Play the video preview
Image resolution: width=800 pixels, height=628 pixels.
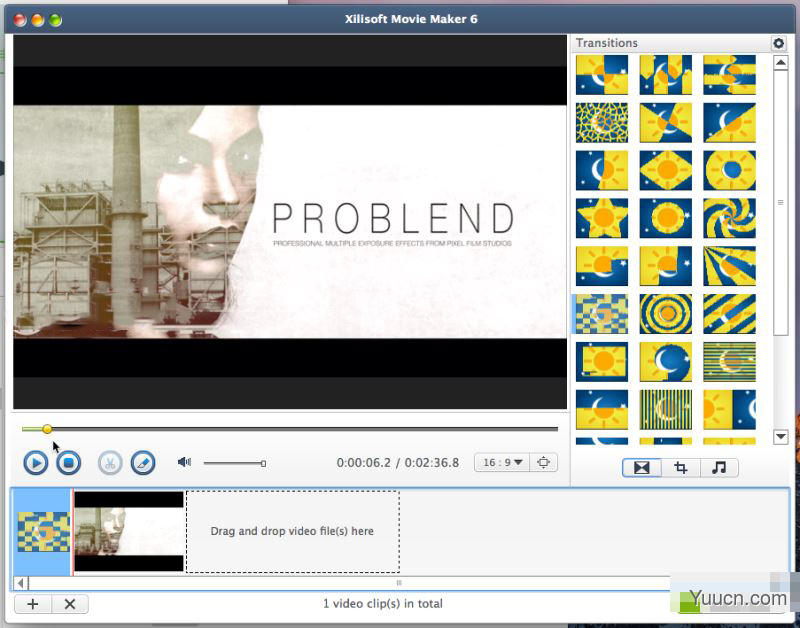pos(35,462)
